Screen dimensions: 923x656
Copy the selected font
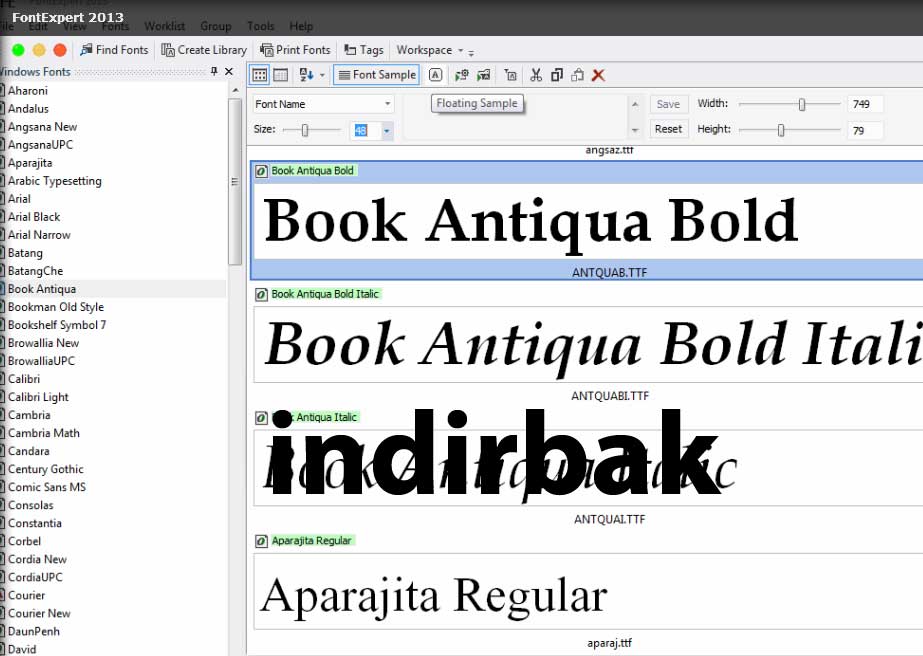pyautogui.click(x=556, y=75)
